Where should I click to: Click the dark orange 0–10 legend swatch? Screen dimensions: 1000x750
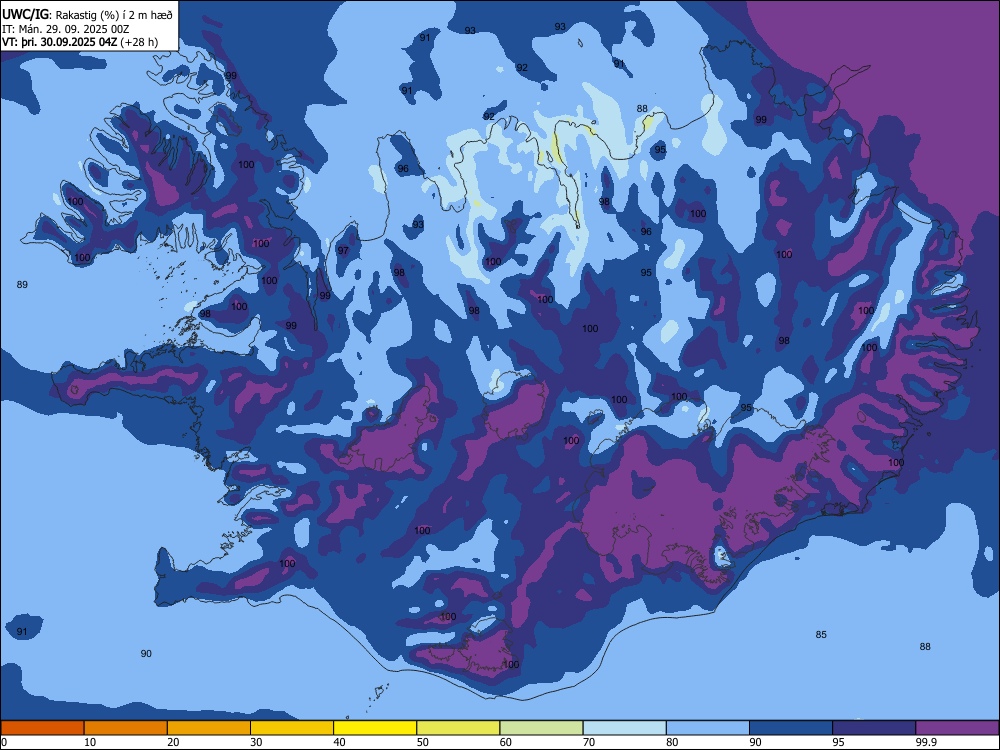tap(42, 728)
